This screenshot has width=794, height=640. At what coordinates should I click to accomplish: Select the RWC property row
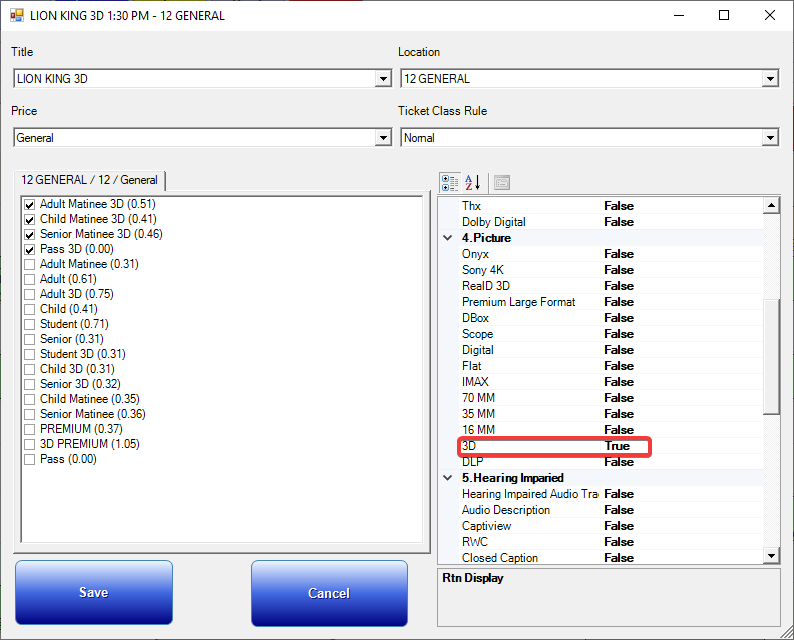611,542
